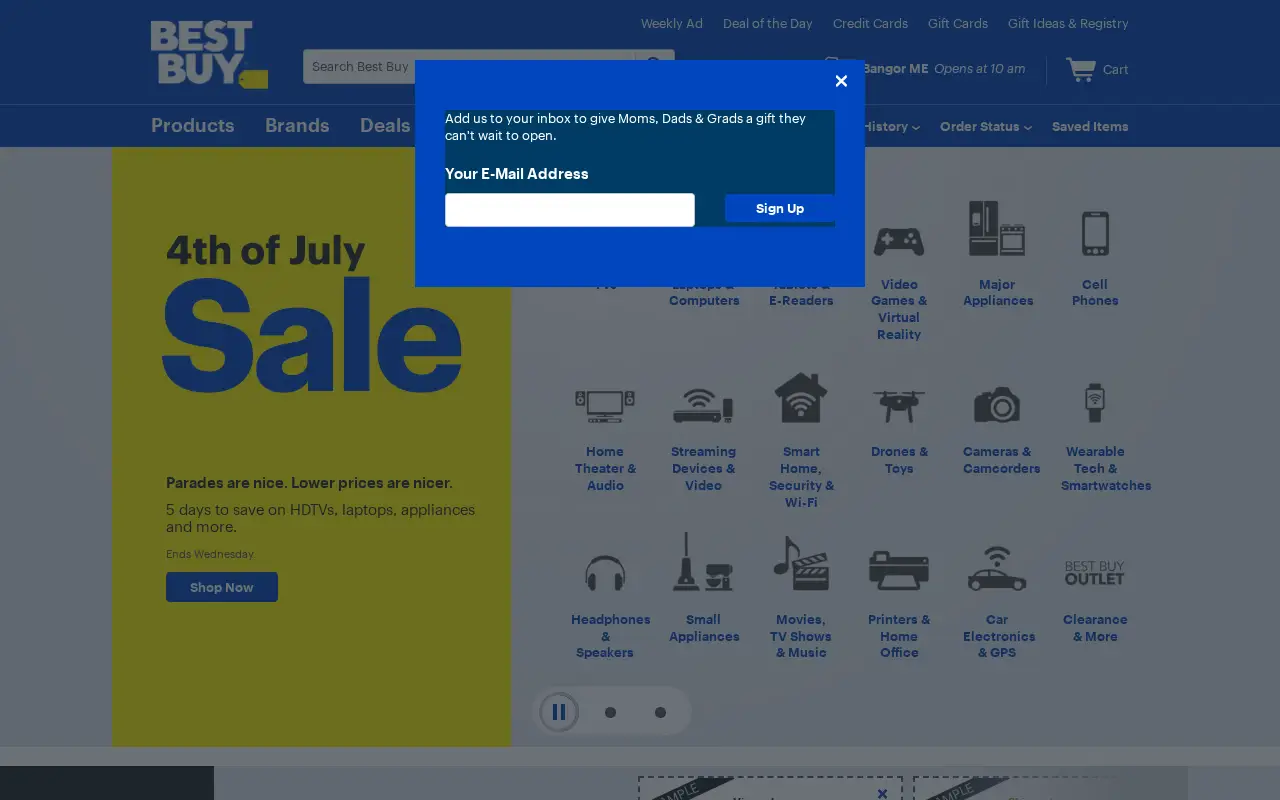Open the Headphones & Speakers icon
Viewport: 1280px width, 800px height.
pos(605,574)
